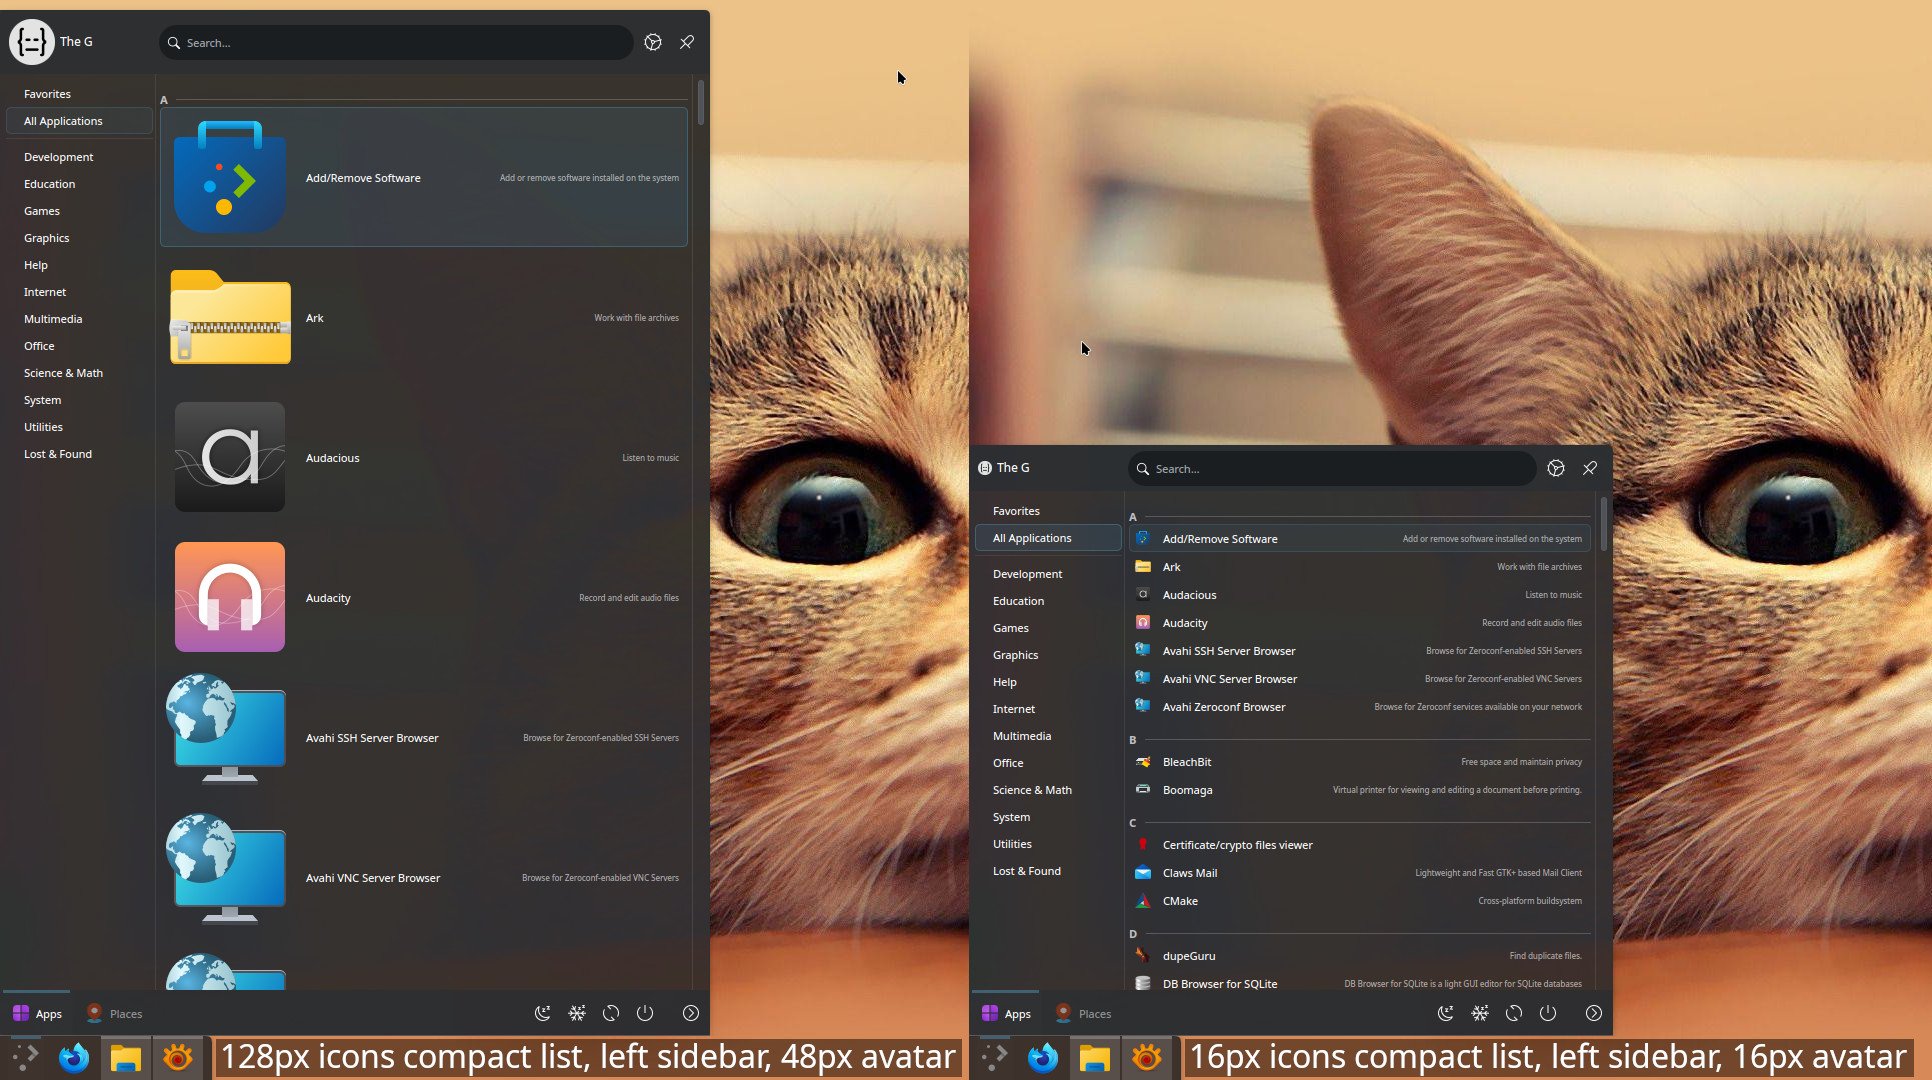Image resolution: width=1932 pixels, height=1080 pixels.
Task: Click the hibernate icon in the right launcher footer
Action: tap(1480, 1013)
